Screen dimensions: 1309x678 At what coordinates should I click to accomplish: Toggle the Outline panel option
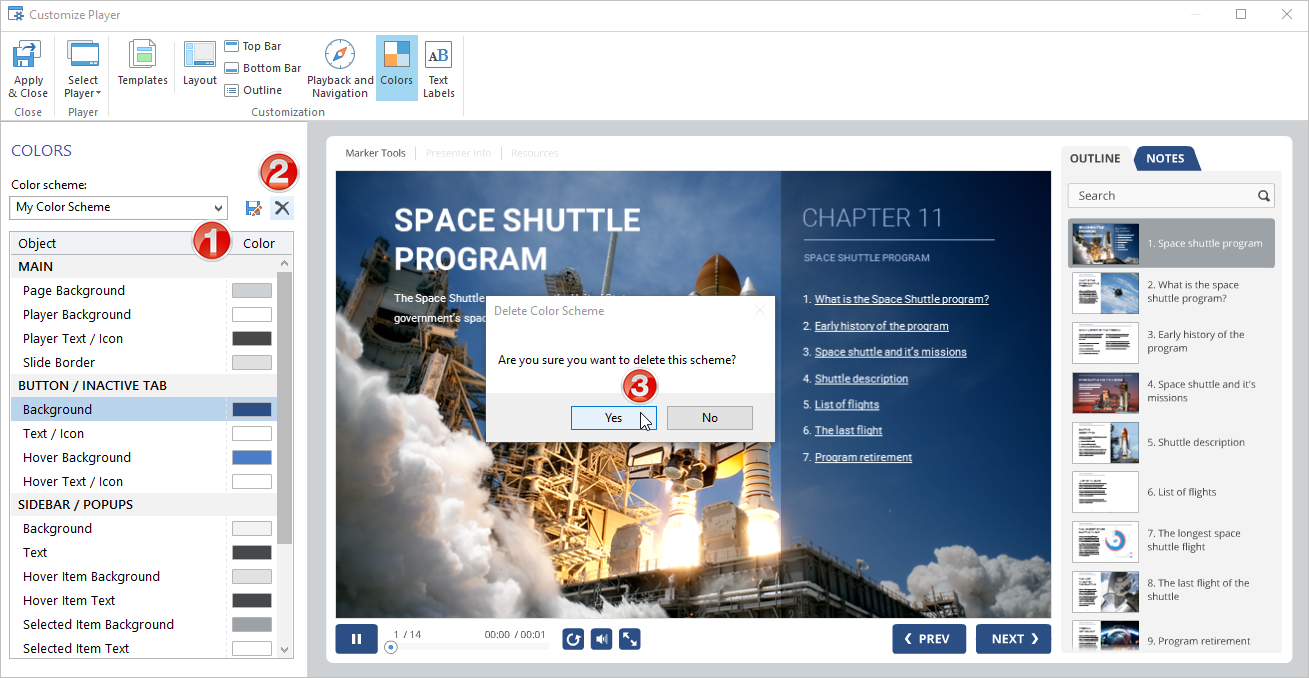[253, 90]
